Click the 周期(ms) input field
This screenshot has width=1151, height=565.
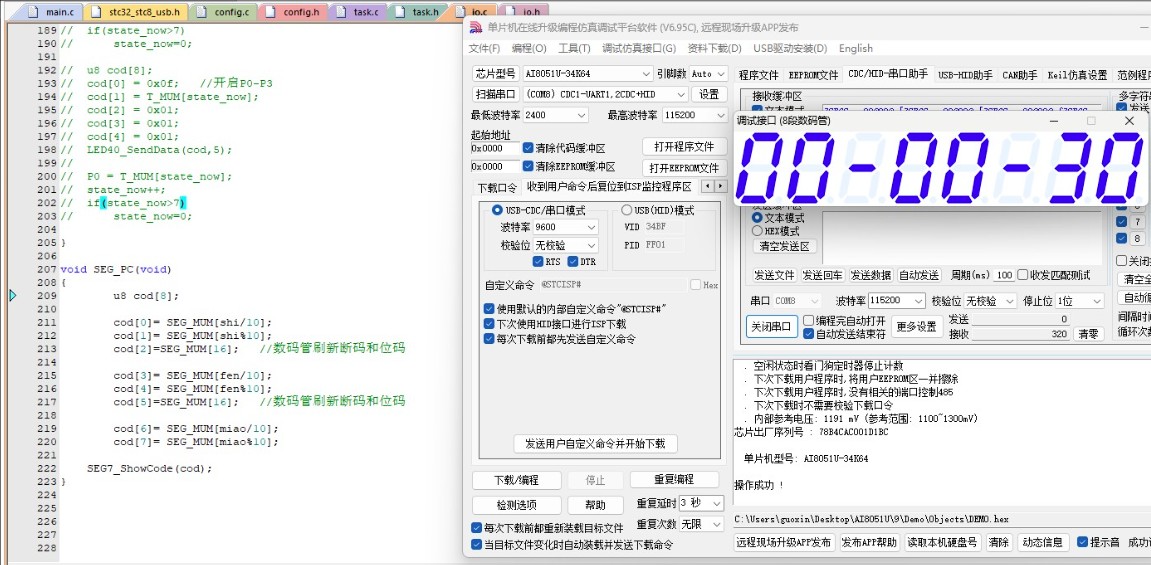pos(1003,275)
